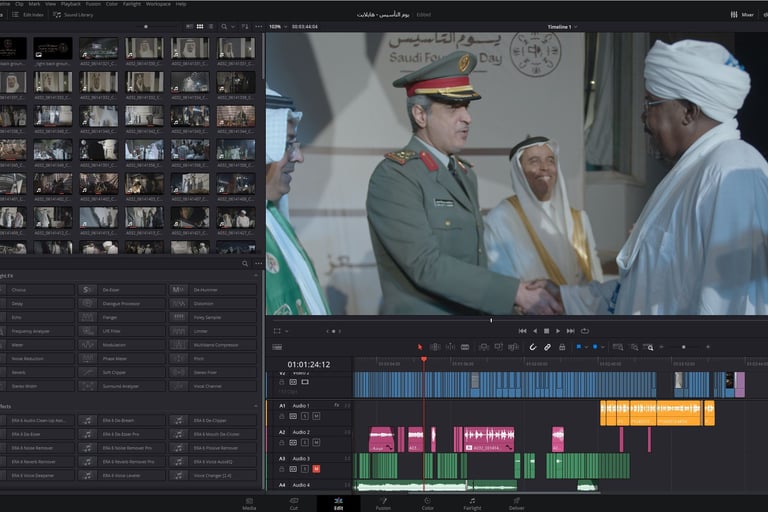Switch to the Cut page tab

(x=293, y=504)
